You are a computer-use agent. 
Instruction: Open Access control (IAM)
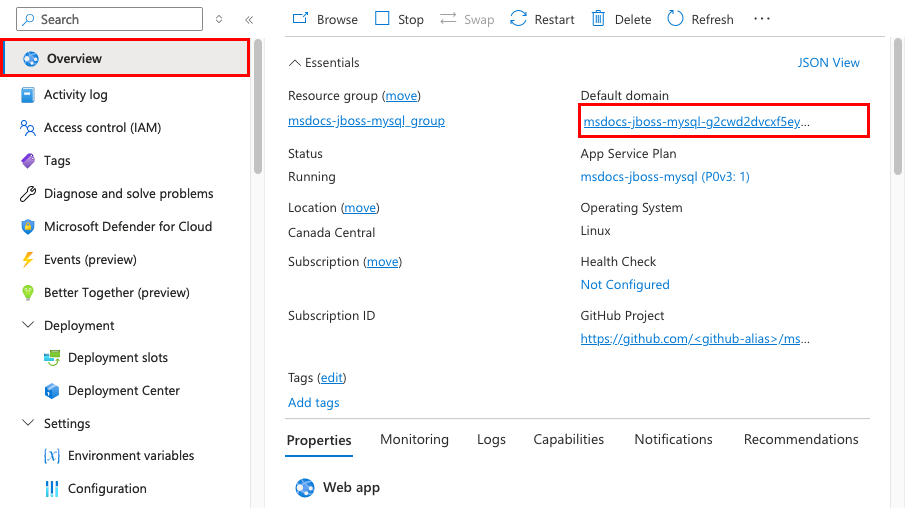pyautogui.click(x=102, y=128)
